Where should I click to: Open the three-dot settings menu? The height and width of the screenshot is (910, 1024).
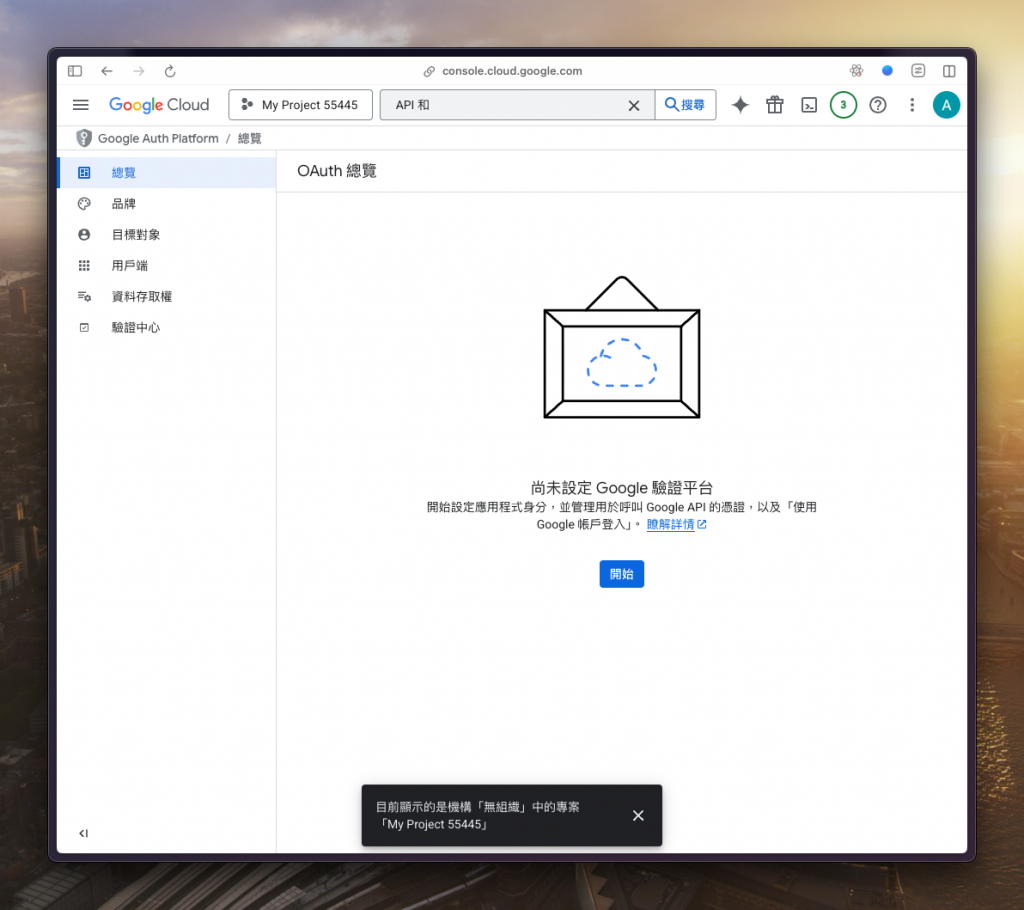(912, 105)
